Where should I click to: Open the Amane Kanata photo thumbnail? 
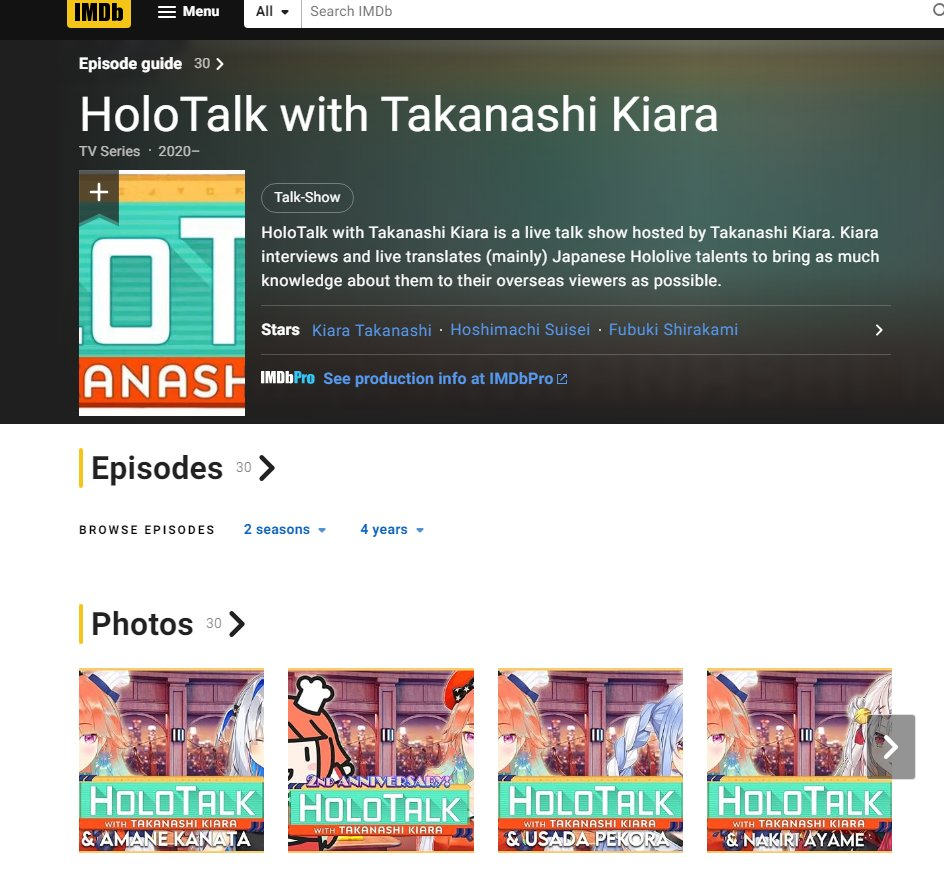(172, 760)
